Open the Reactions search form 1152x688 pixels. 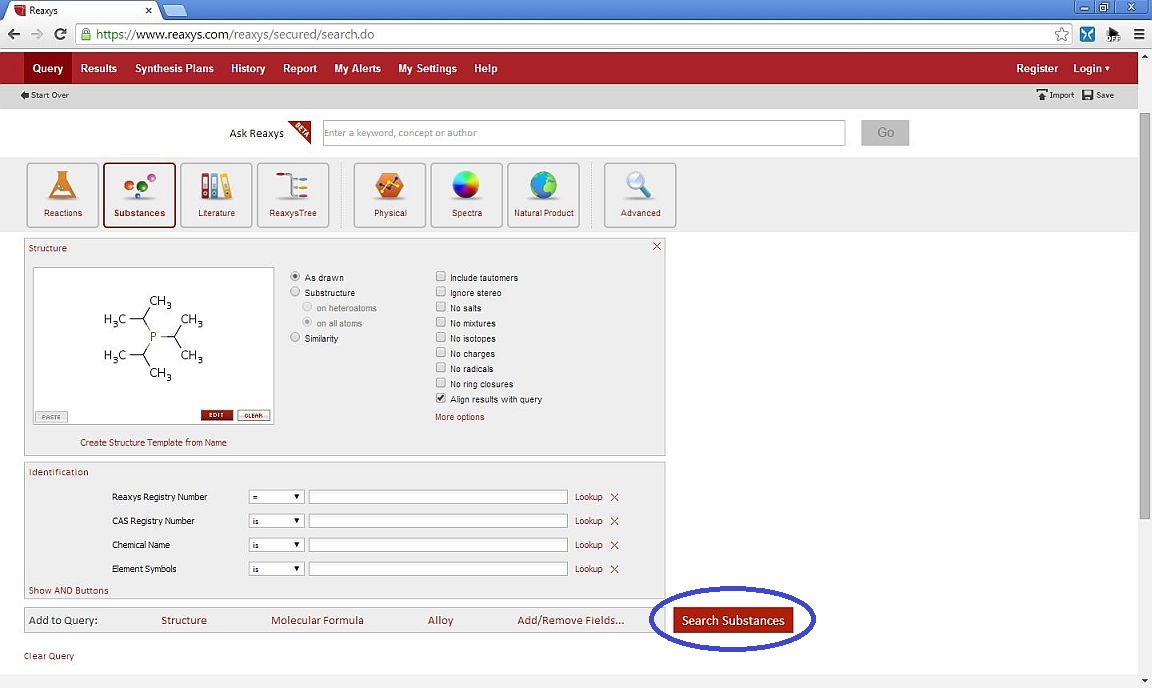(62, 195)
